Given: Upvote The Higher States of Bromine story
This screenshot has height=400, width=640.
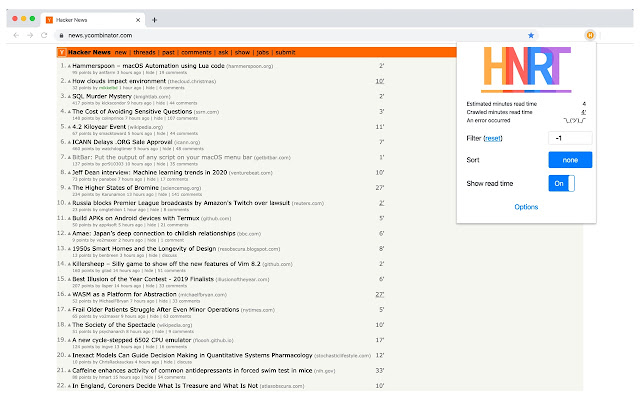Looking at the screenshot, I should coord(69,188).
